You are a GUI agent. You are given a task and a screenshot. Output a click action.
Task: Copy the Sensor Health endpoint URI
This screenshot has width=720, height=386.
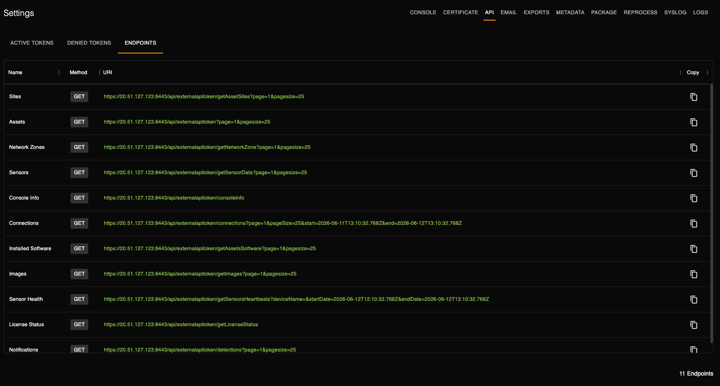(693, 299)
